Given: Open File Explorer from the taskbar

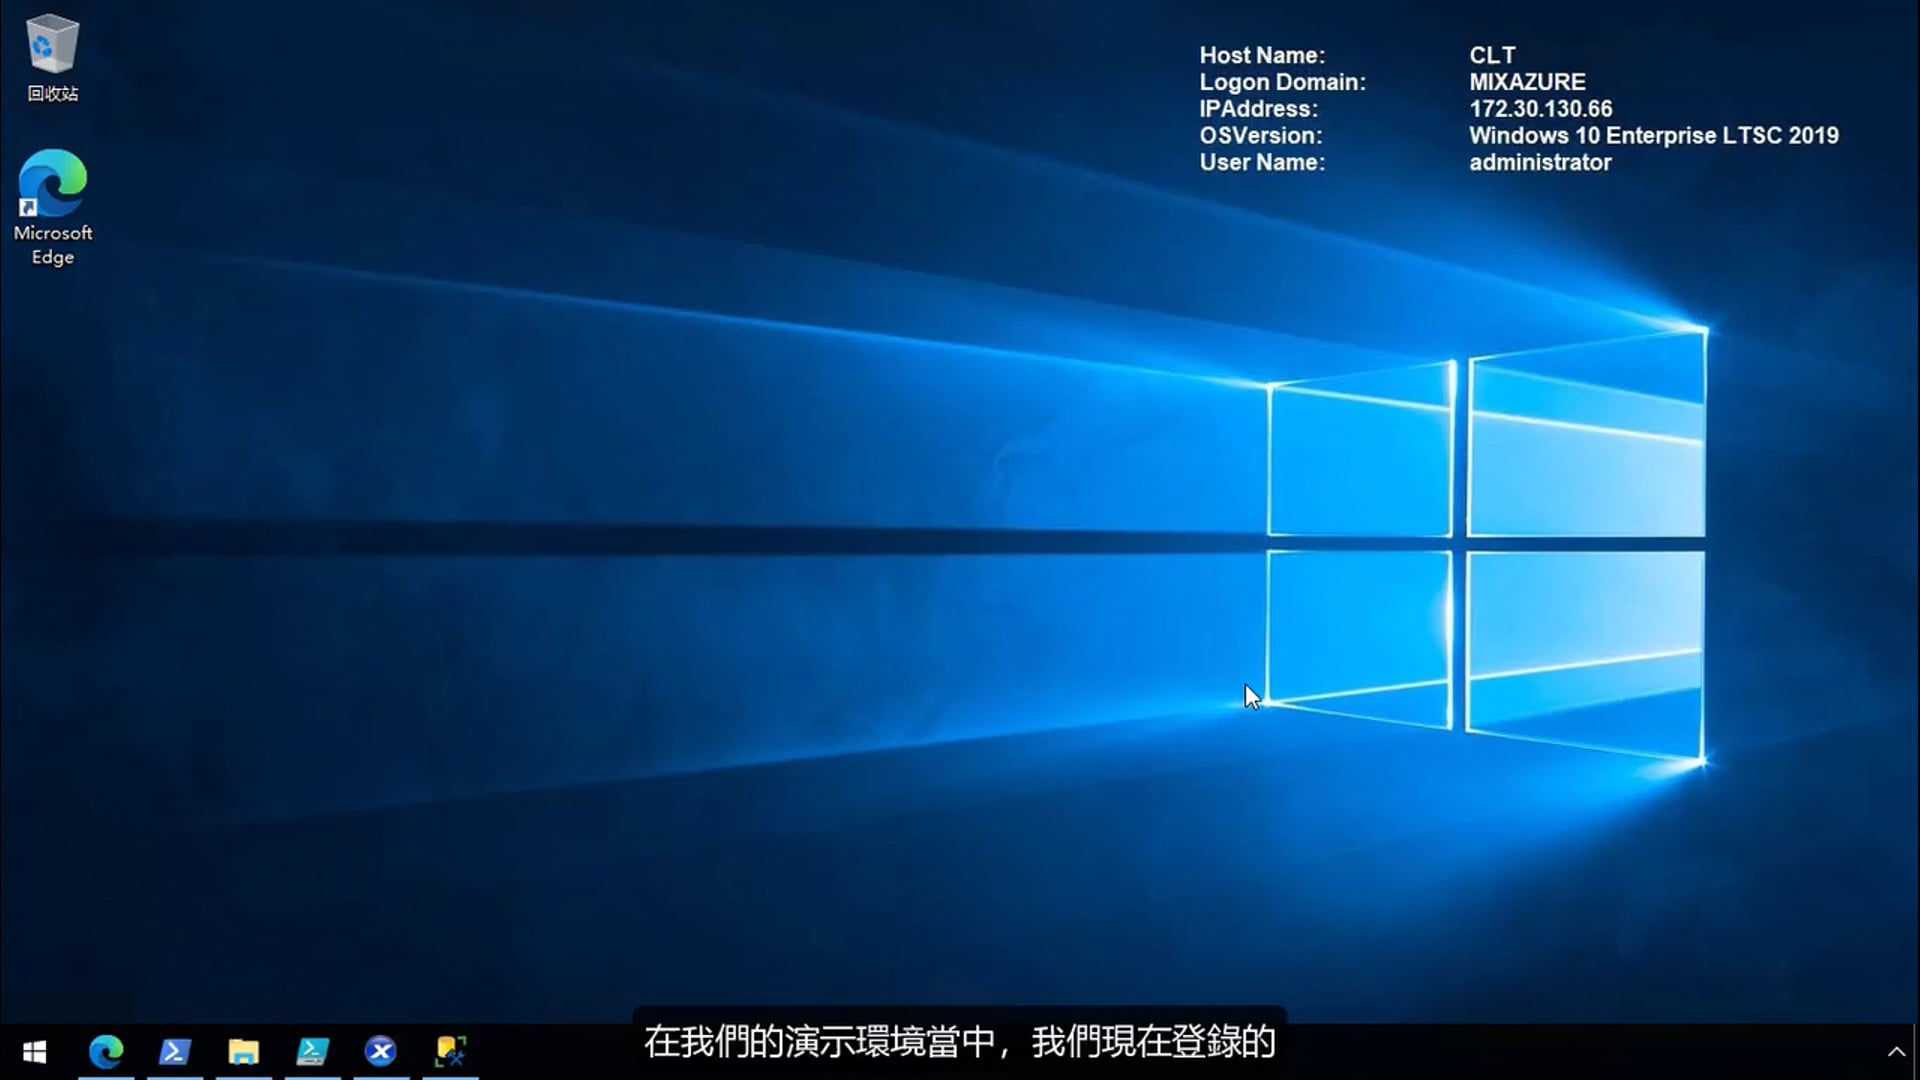Looking at the screenshot, I should pos(243,1051).
